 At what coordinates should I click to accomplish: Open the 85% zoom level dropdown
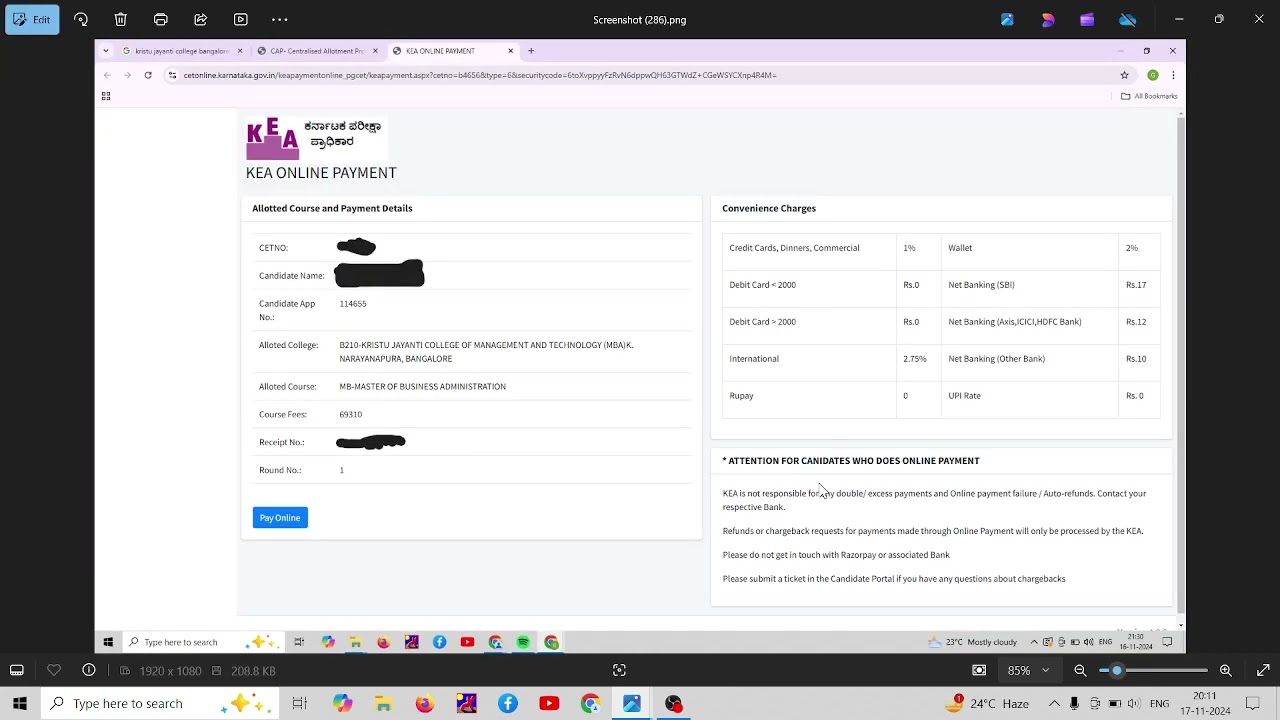coord(1029,670)
